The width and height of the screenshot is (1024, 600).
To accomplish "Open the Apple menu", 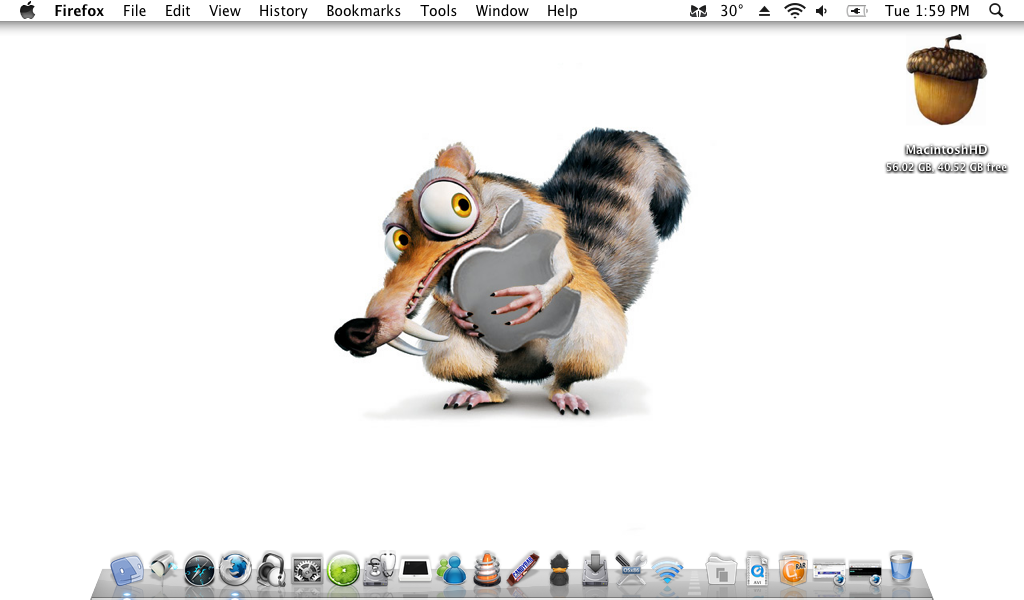I will [27, 10].
